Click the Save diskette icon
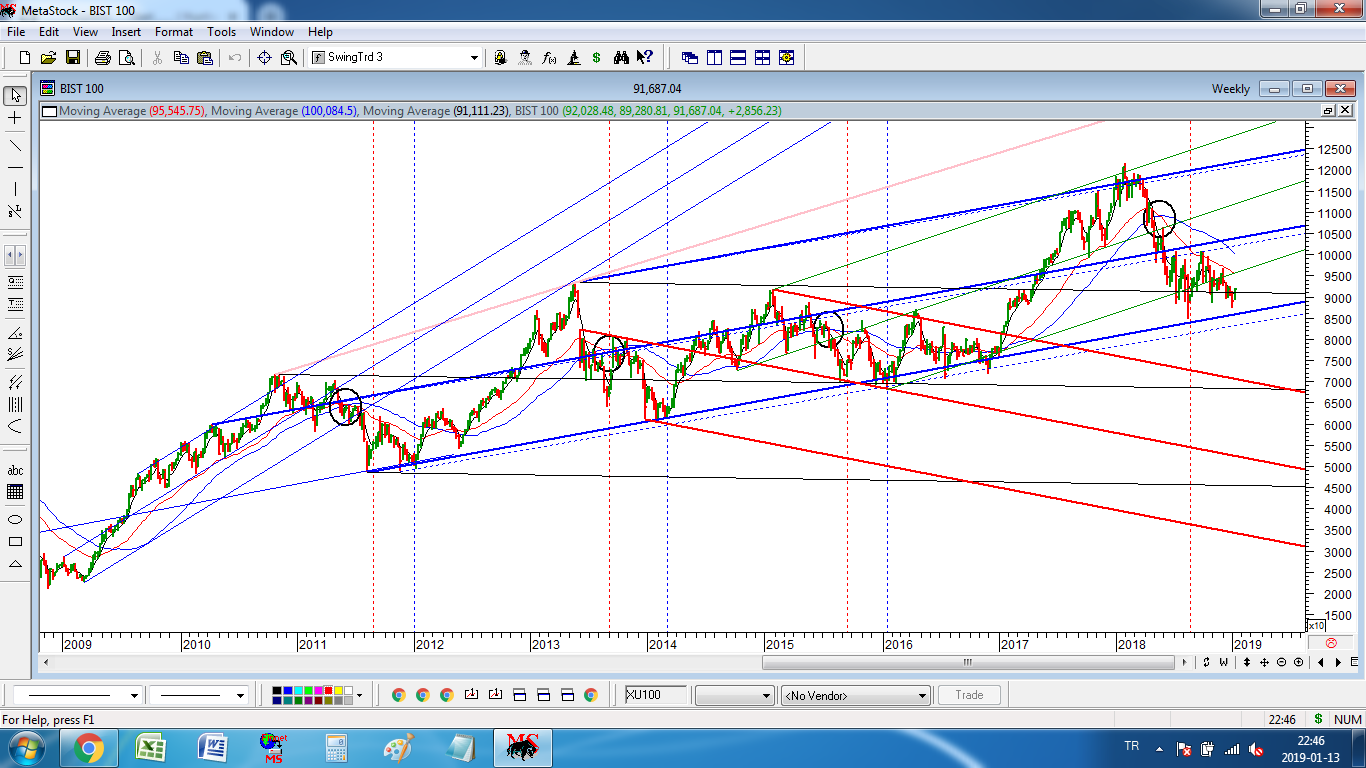The height and width of the screenshot is (768, 1366). [x=72, y=58]
